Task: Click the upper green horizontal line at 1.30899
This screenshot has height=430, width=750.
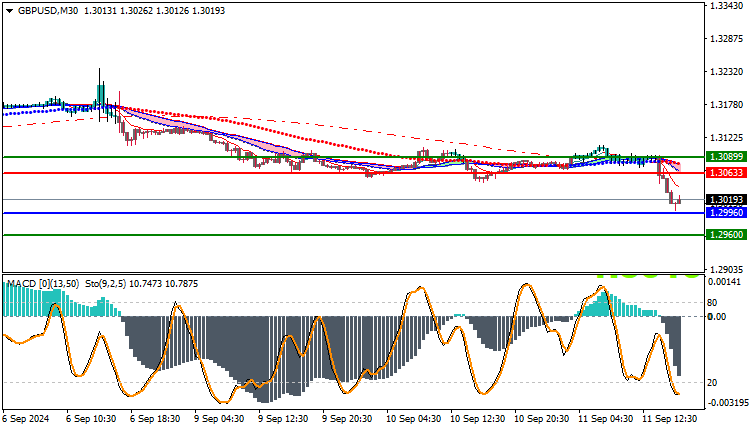Action: tap(353, 157)
